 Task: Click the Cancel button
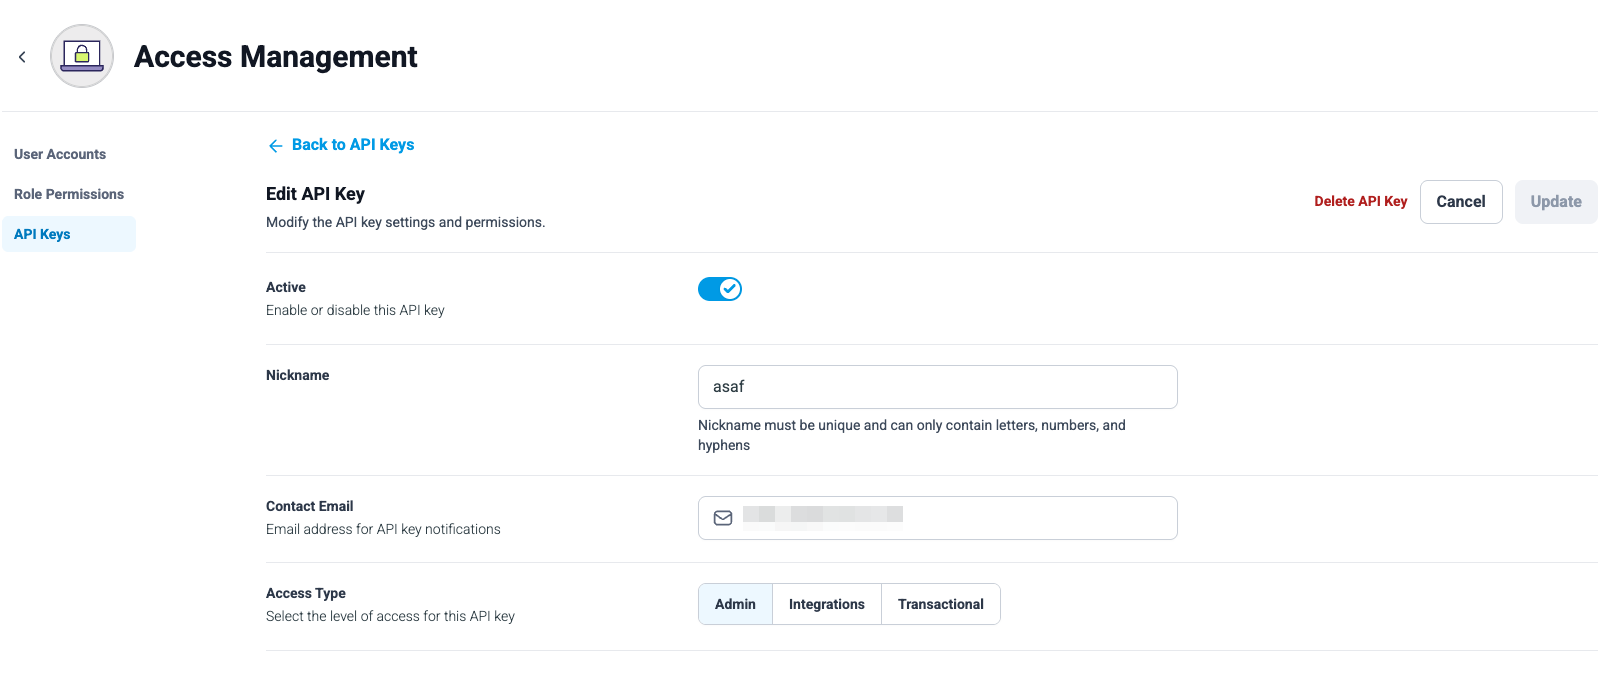coord(1461,202)
